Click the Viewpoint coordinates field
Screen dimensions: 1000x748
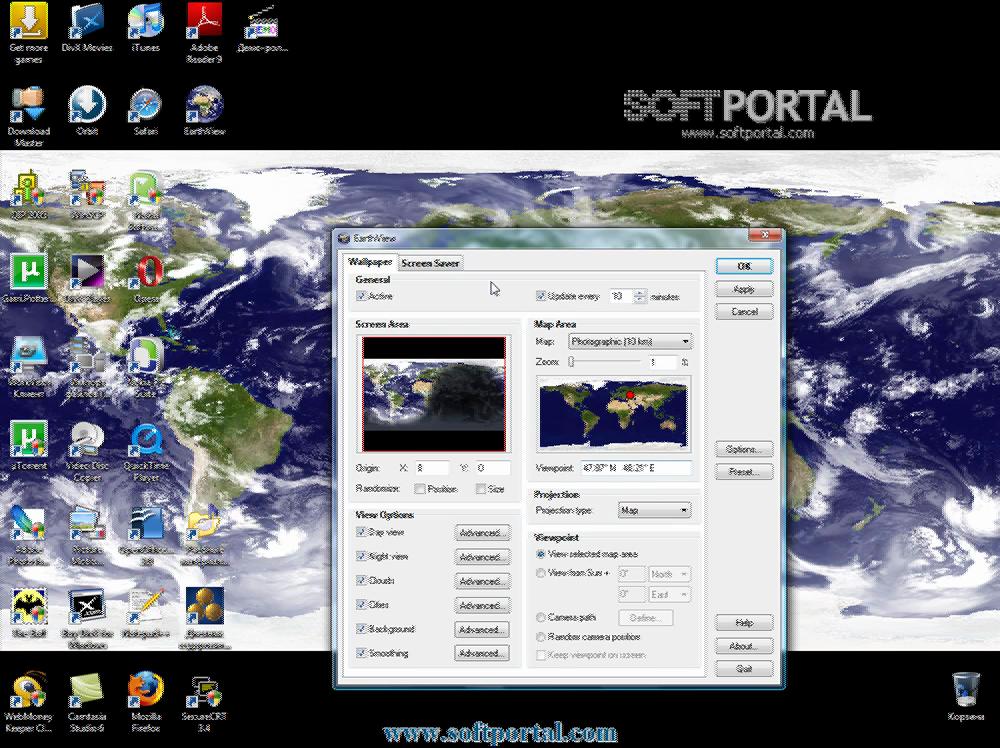tap(636, 468)
